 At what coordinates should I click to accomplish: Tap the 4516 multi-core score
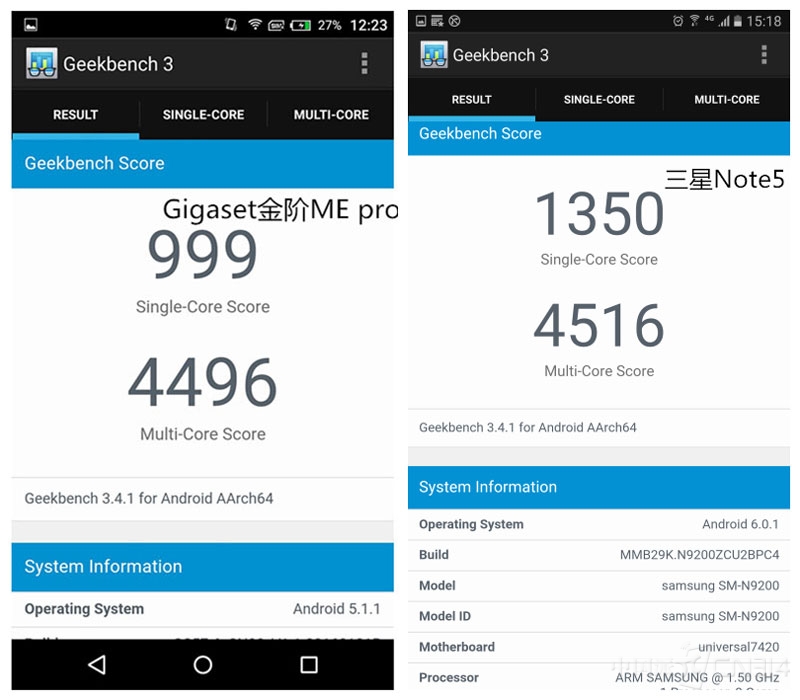[x=599, y=325]
